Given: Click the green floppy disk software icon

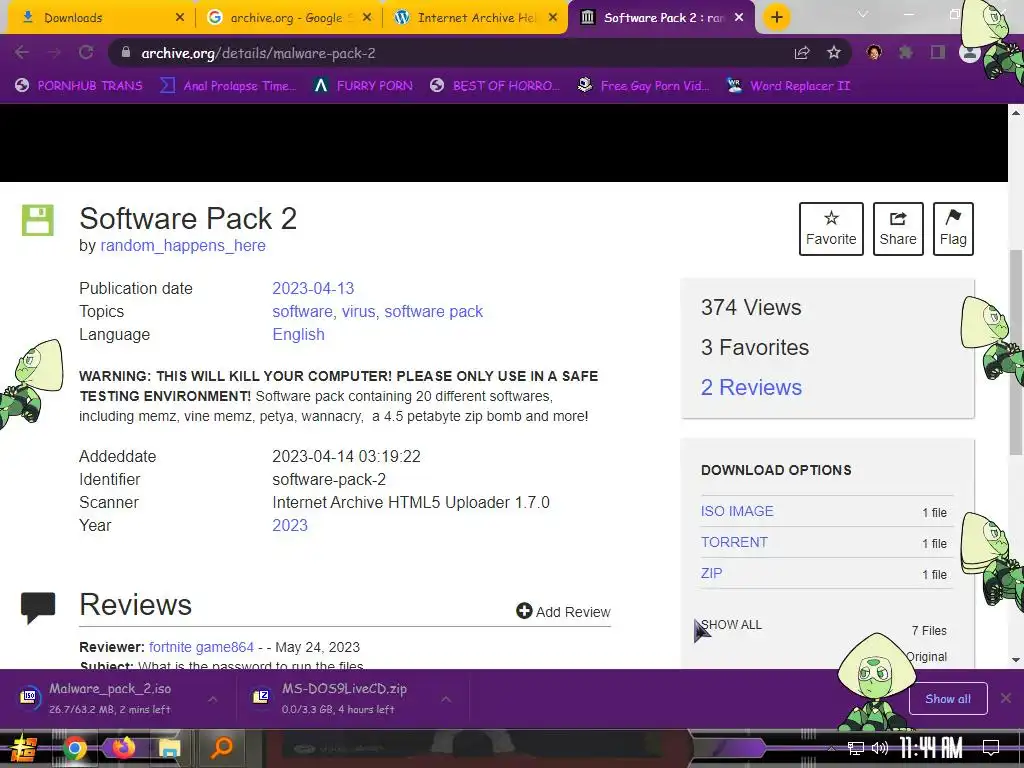Looking at the screenshot, I should point(37,220).
